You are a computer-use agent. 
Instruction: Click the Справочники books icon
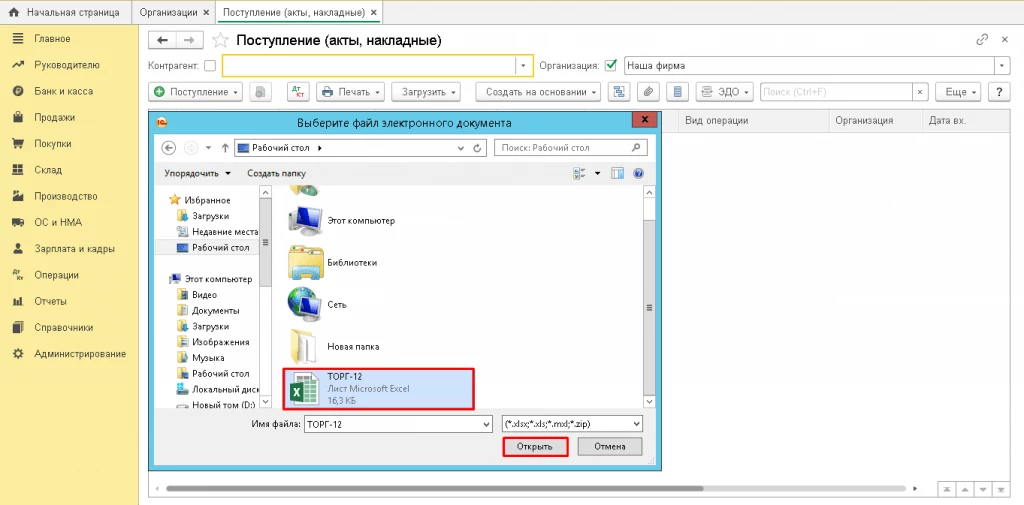pyautogui.click(x=18, y=327)
